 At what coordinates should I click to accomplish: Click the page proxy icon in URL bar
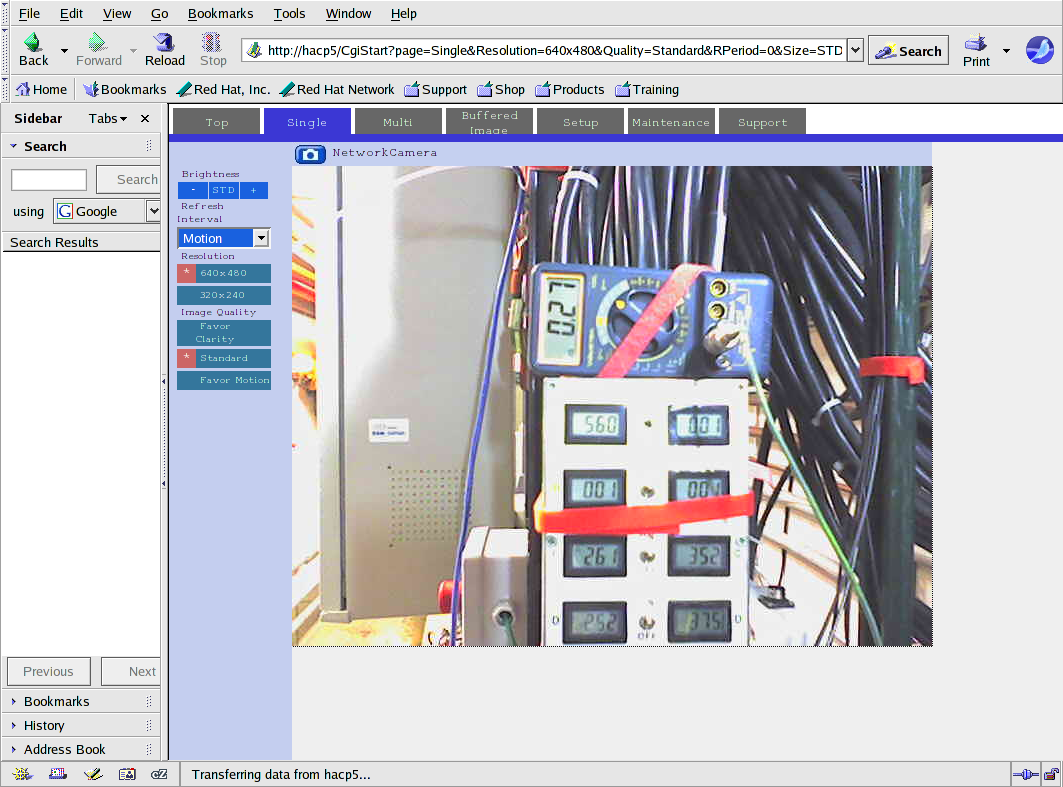coord(254,50)
